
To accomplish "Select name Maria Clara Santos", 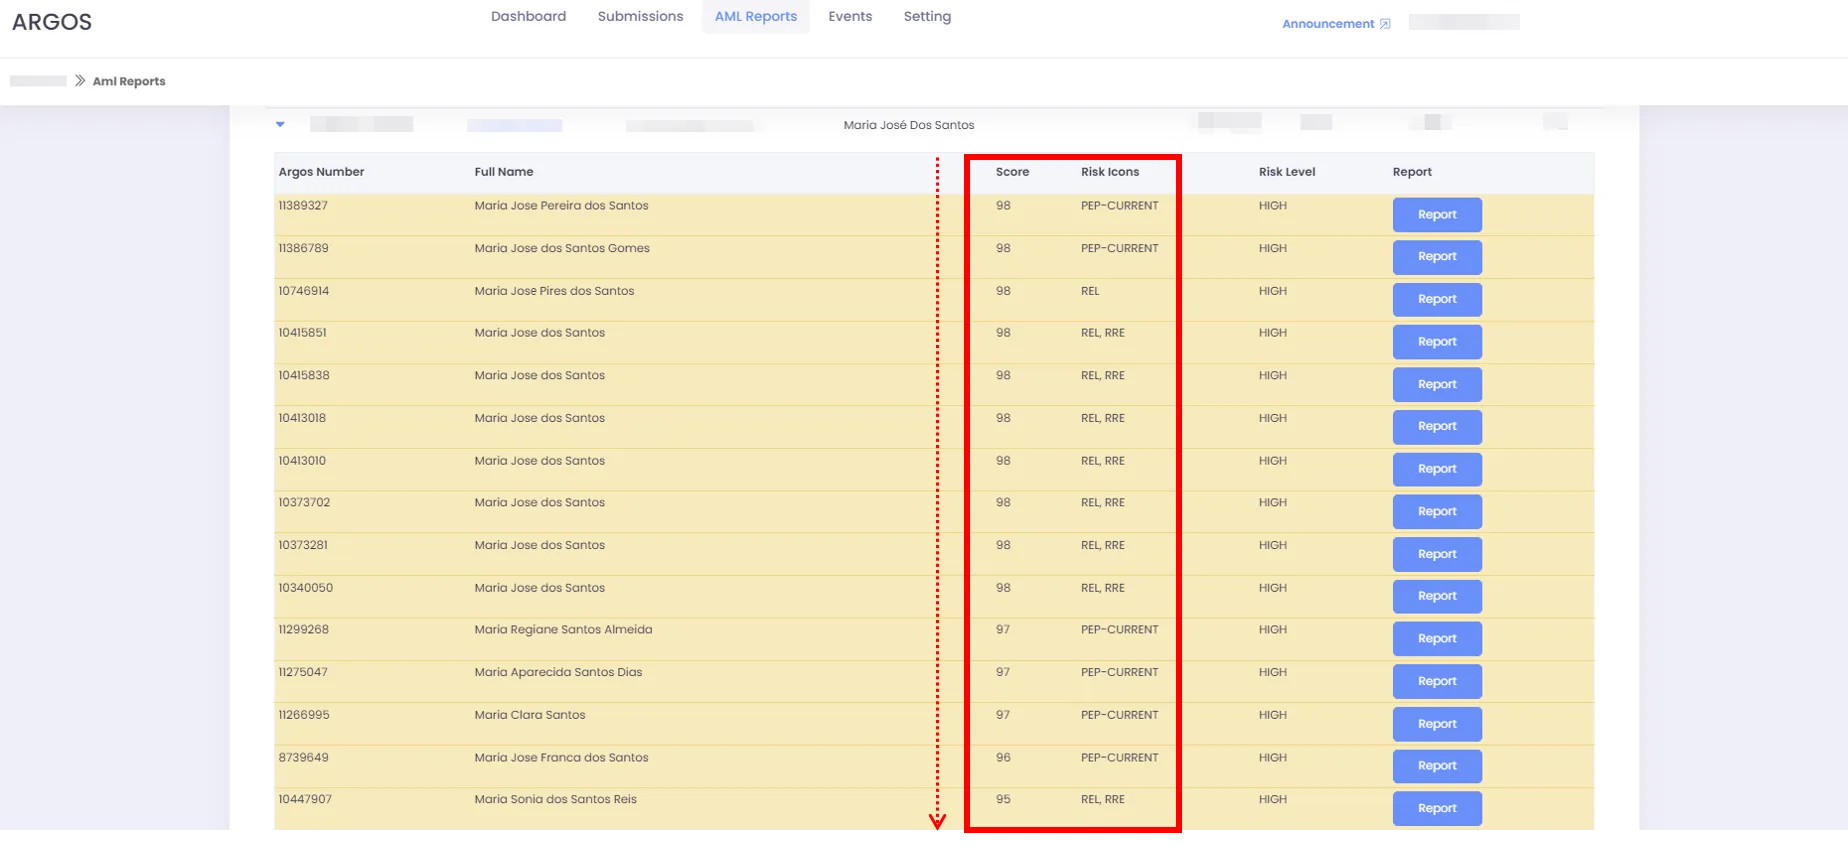I will click(530, 716).
